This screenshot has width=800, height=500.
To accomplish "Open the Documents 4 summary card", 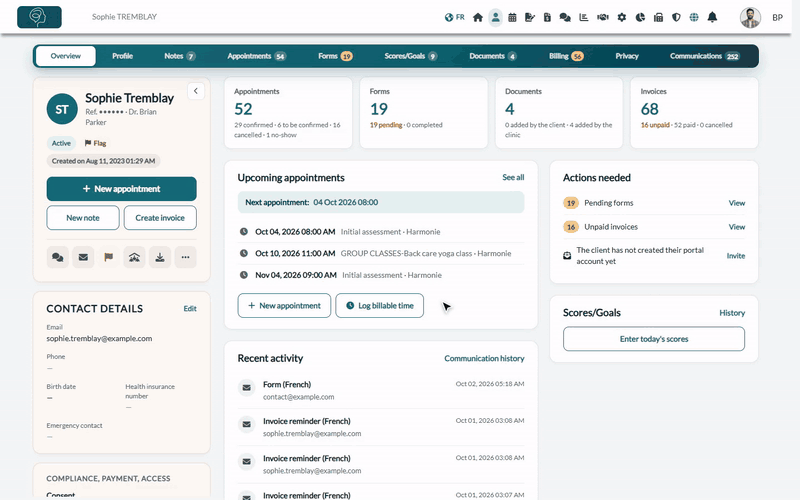I will tap(559, 113).
